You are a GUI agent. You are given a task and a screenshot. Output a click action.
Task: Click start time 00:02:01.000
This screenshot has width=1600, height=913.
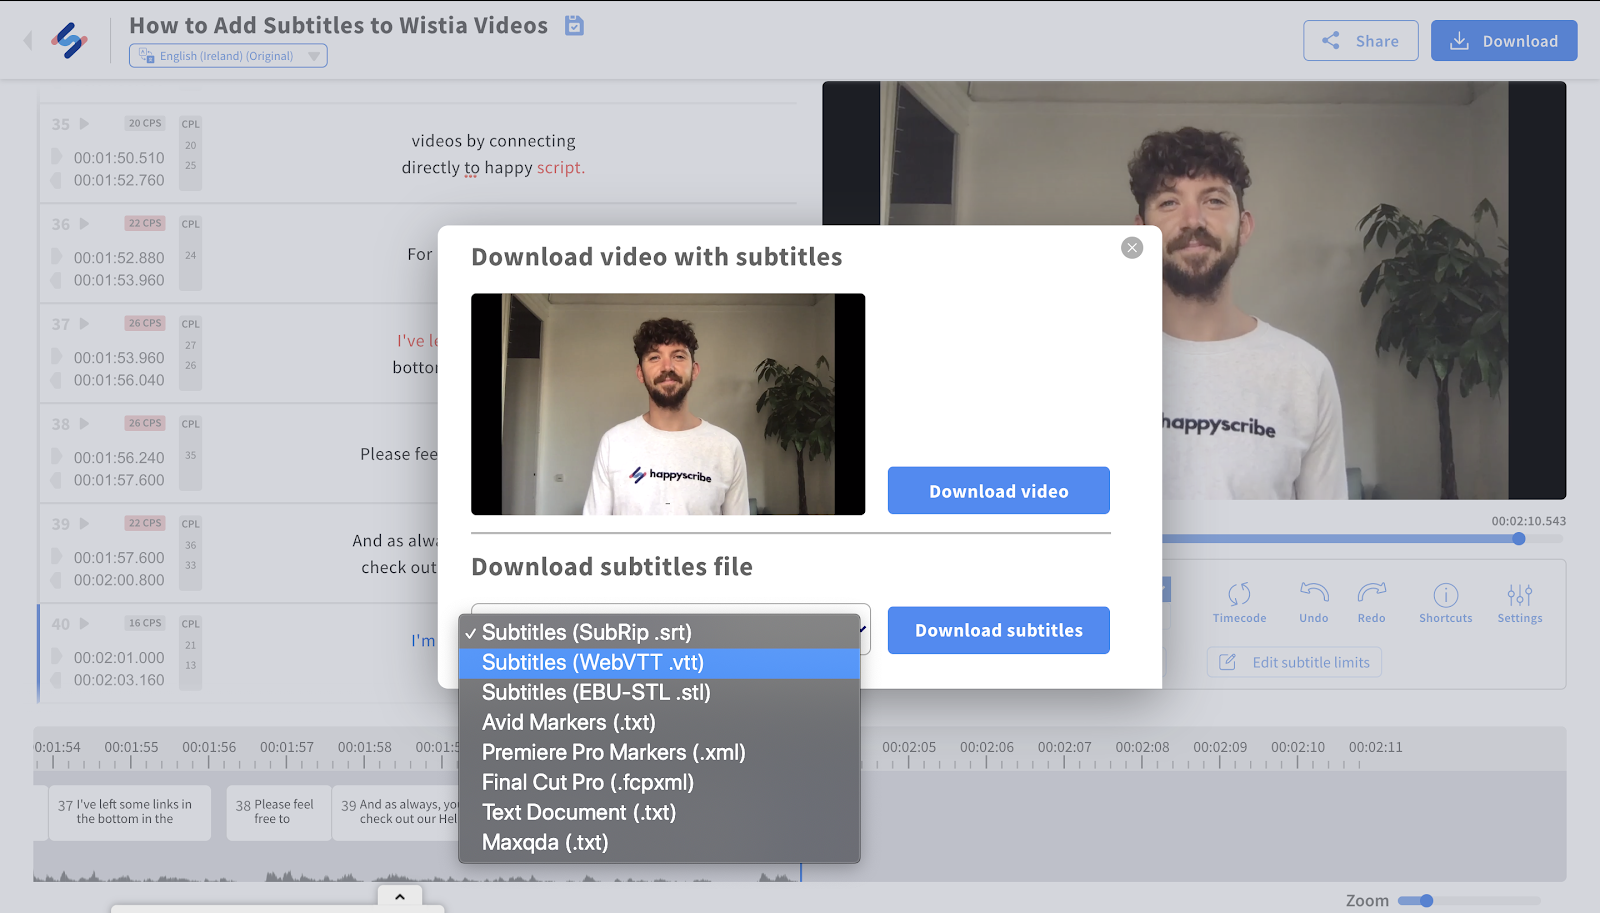(119, 658)
